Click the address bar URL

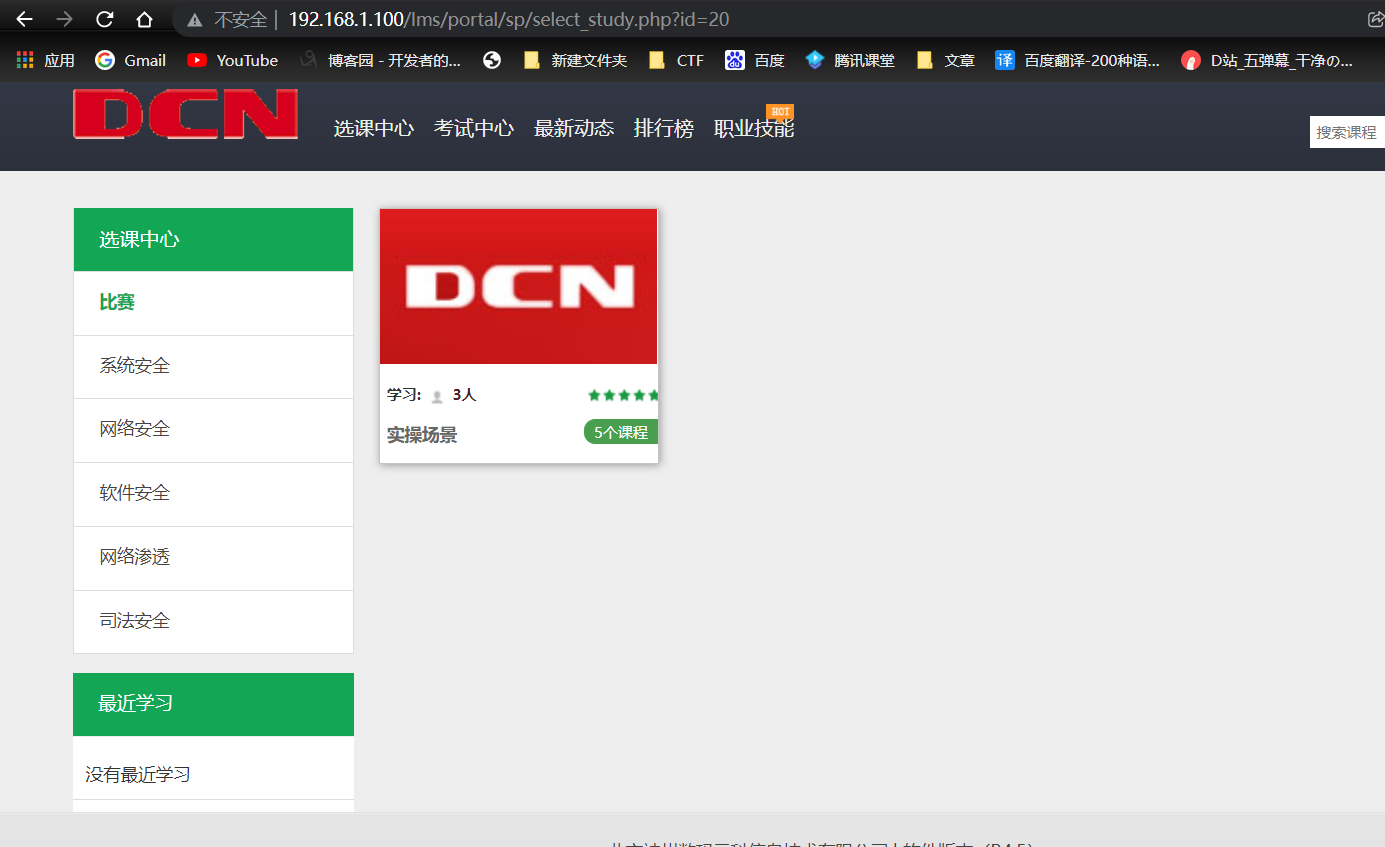point(508,19)
